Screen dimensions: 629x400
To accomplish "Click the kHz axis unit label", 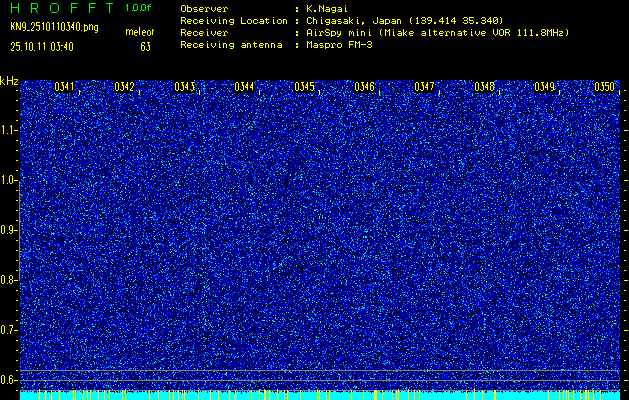I will coord(9,80).
